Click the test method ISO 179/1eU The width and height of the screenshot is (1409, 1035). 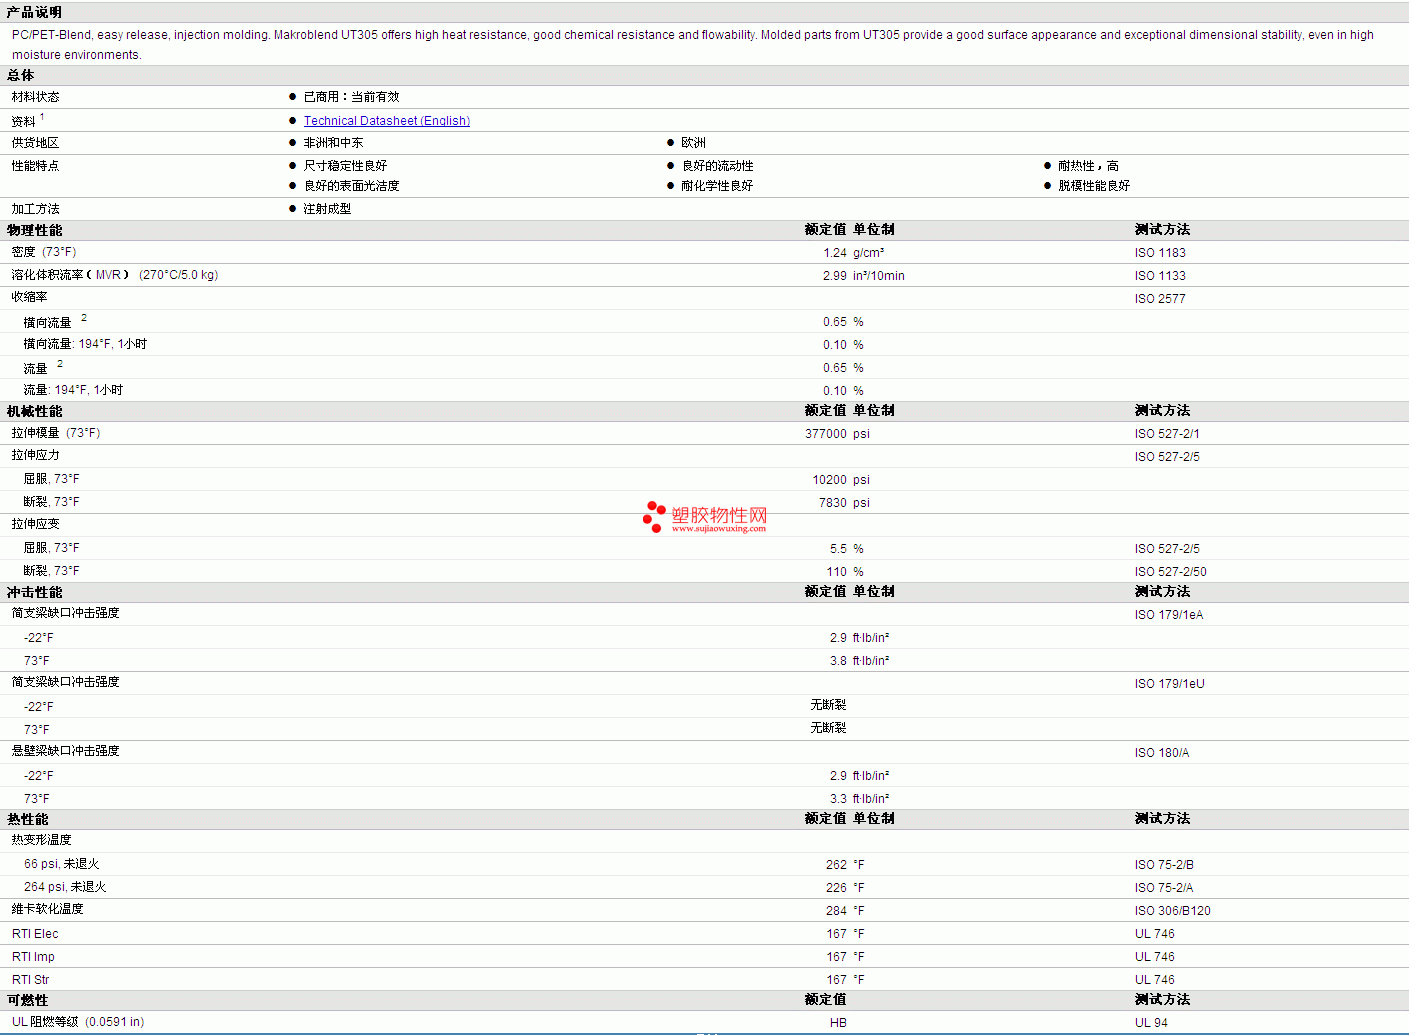[x=1170, y=684]
